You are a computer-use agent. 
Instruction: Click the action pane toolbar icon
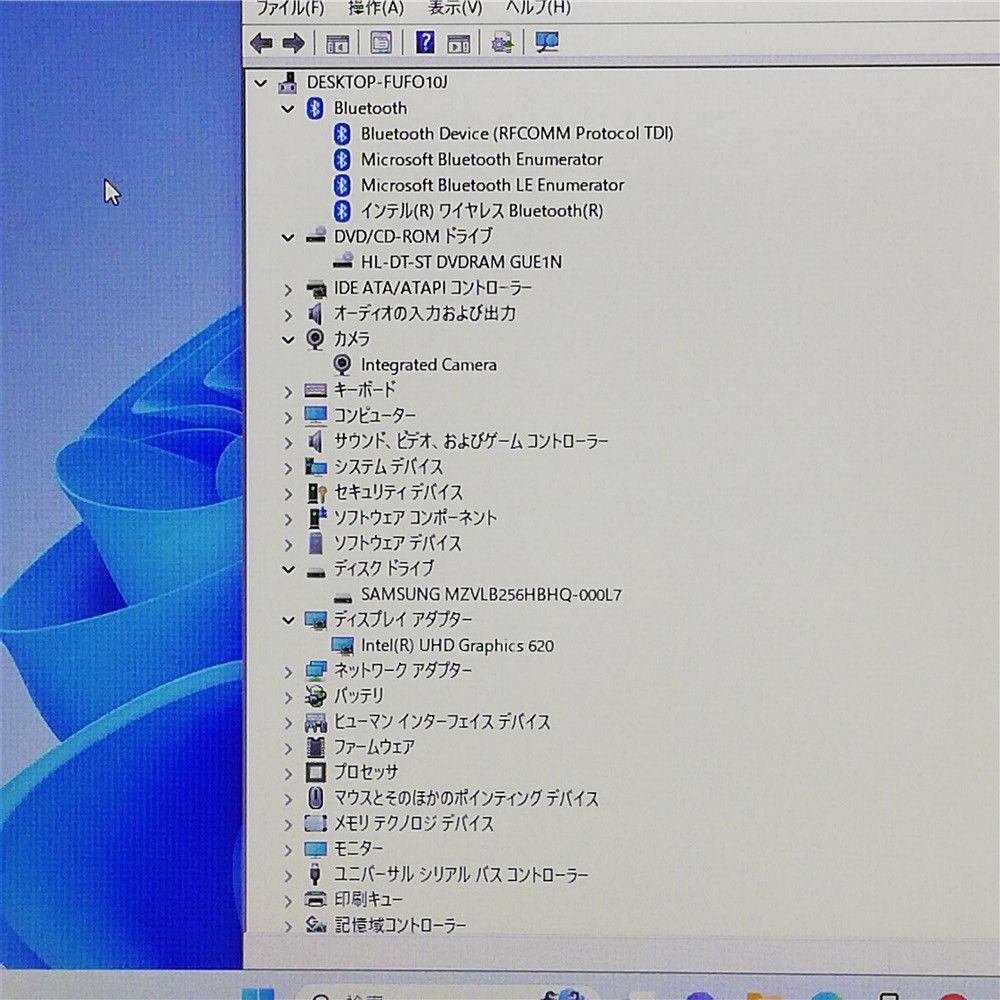[459, 43]
